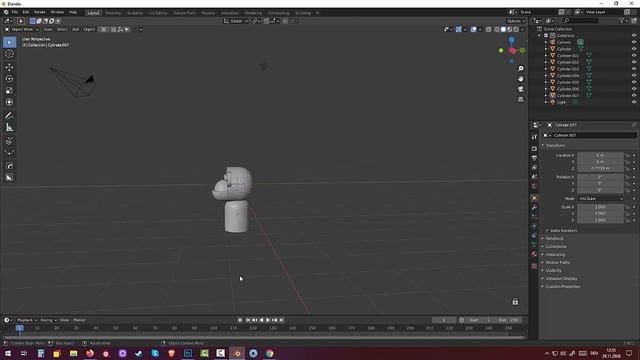
Task: Hide Cylinder.007 via its eye icon
Action: (x=634, y=96)
